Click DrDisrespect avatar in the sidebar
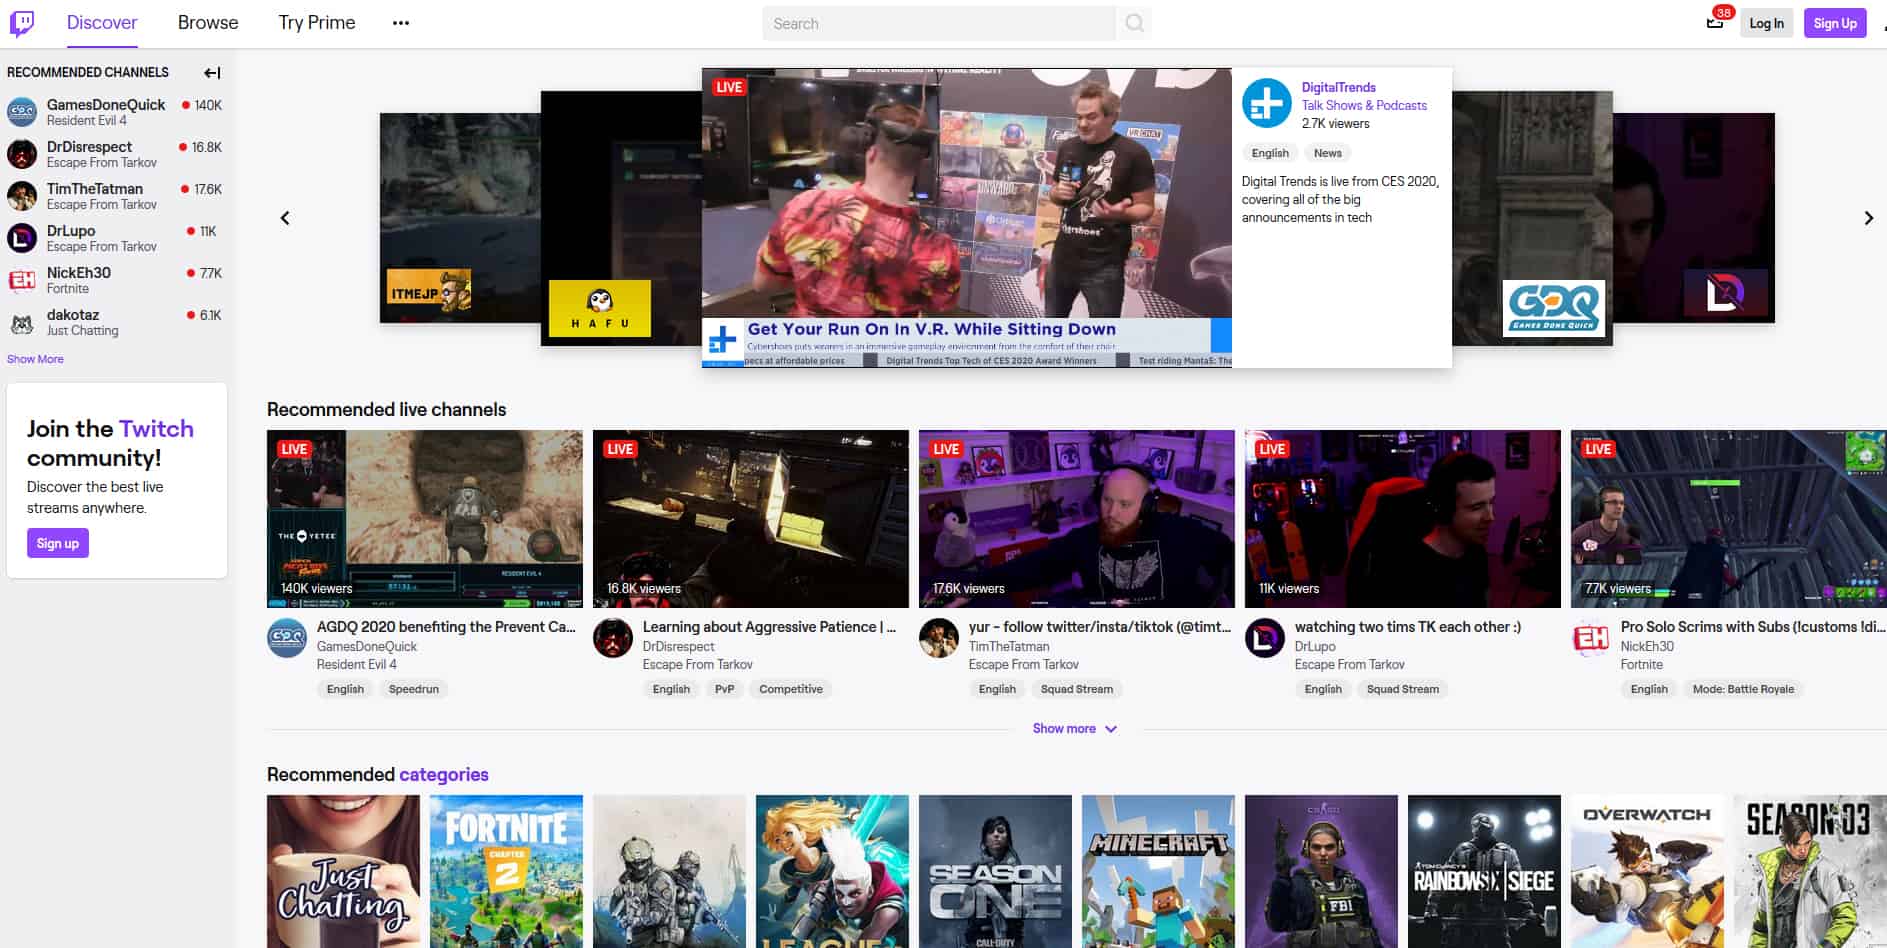 [x=22, y=154]
